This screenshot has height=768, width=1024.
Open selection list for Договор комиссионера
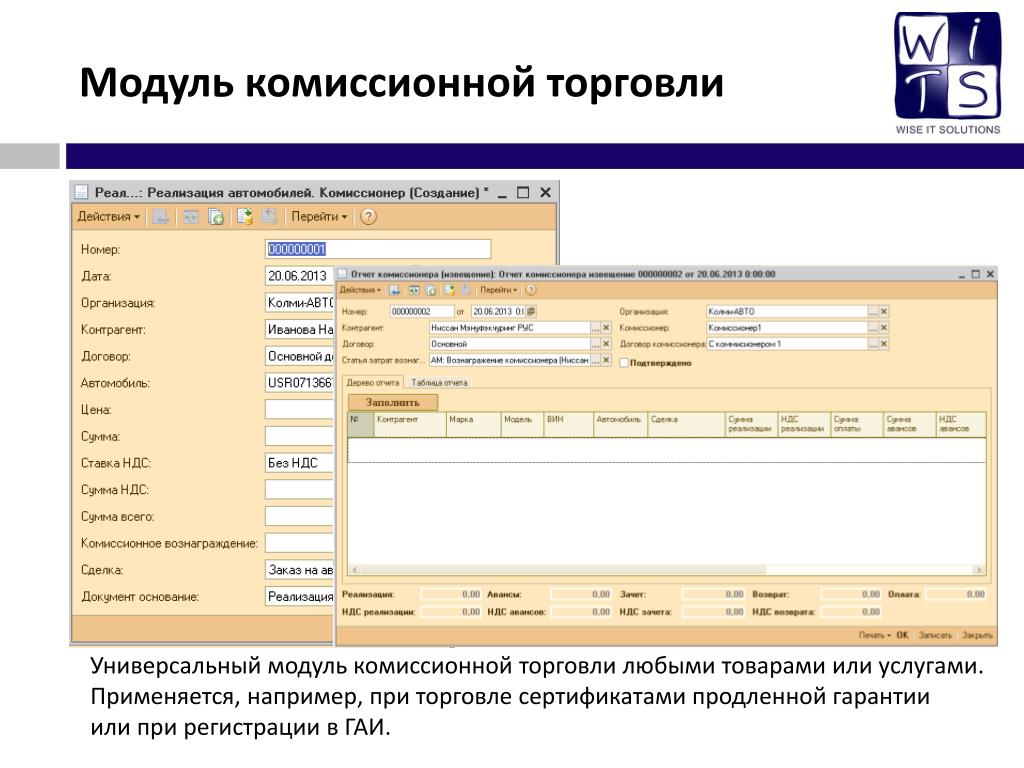[x=873, y=344]
